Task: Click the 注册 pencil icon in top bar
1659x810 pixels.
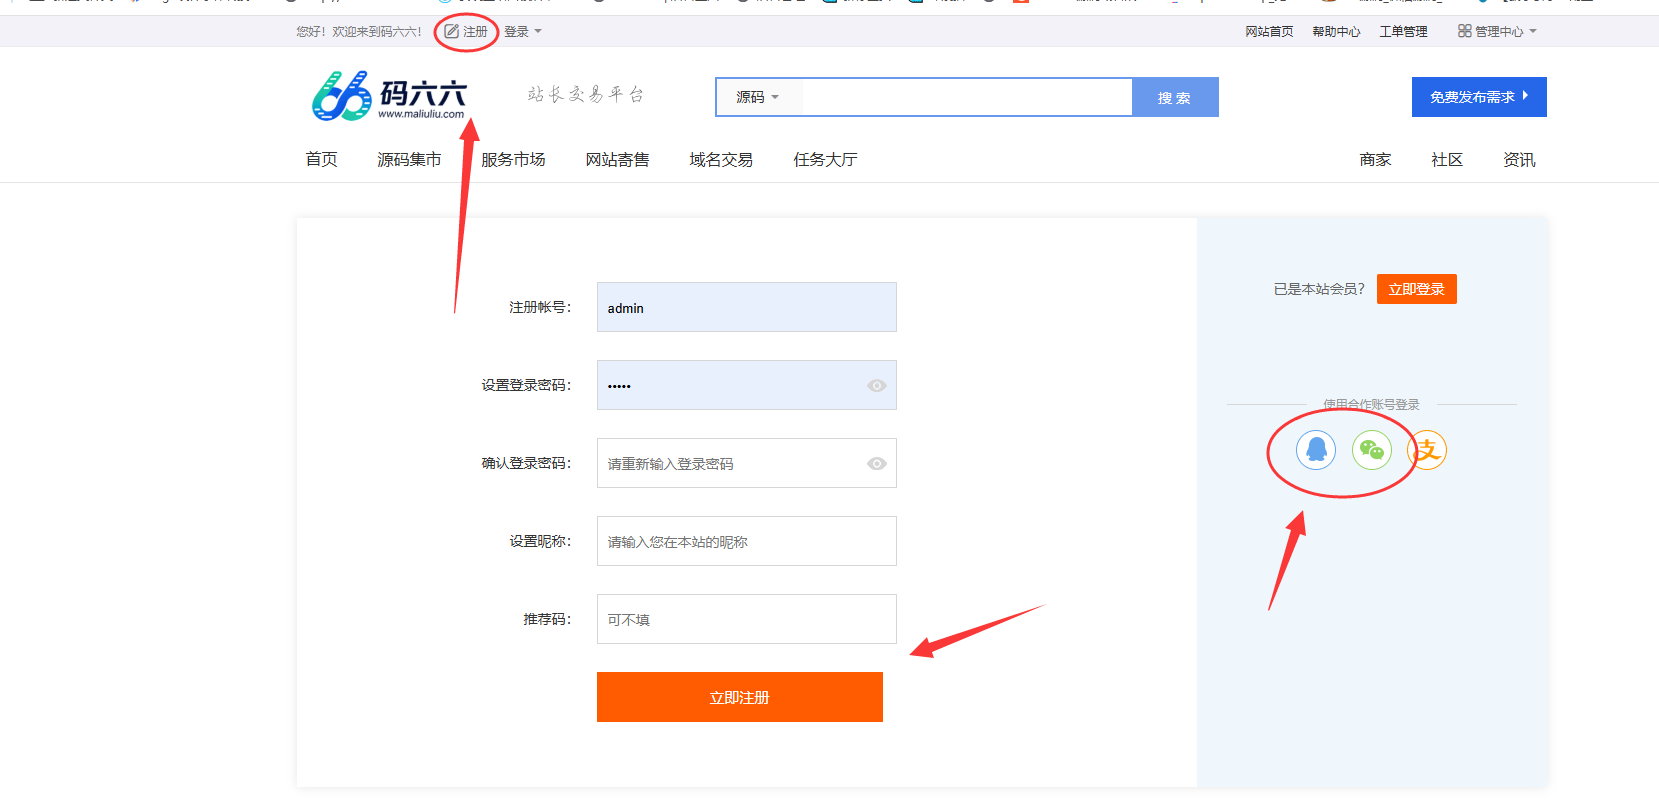Action: point(452,31)
